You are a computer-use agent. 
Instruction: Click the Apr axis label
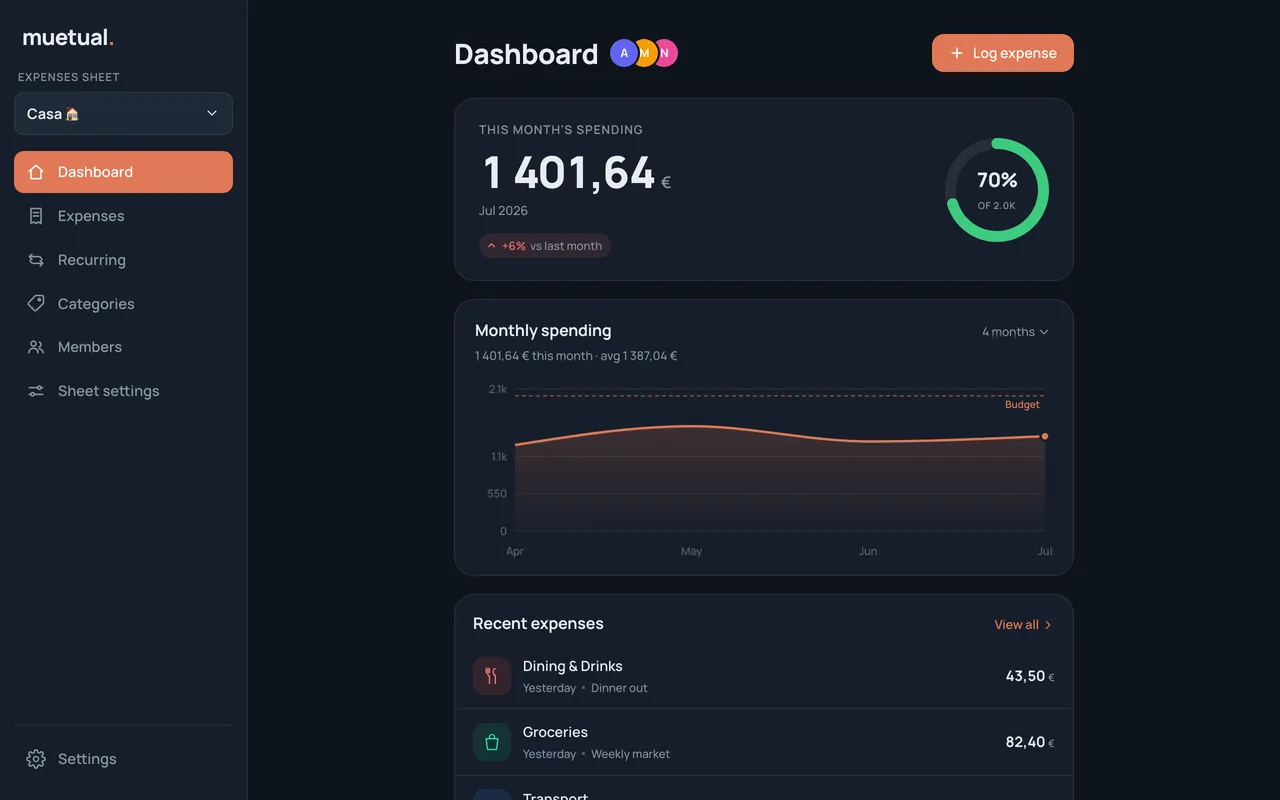[x=515, y=551]
